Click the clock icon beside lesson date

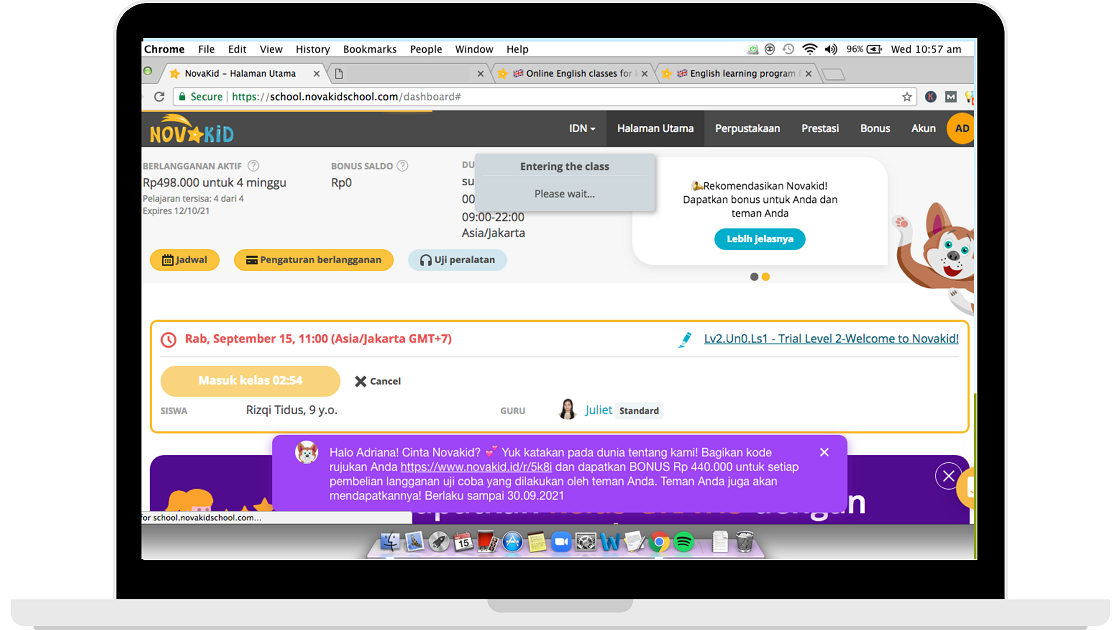click(169, 339)
